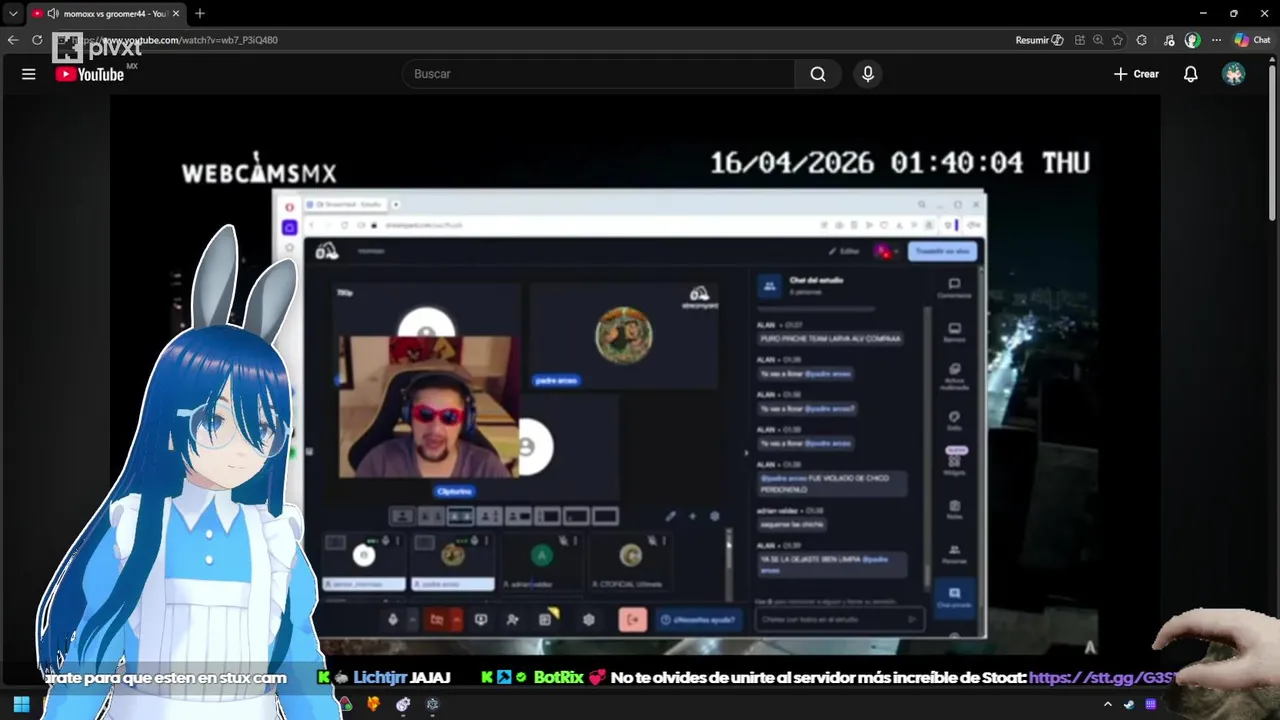This screenshot has width=1280, height=720.
Task: Focus the Buscar search field
Action: coord(598,74)
